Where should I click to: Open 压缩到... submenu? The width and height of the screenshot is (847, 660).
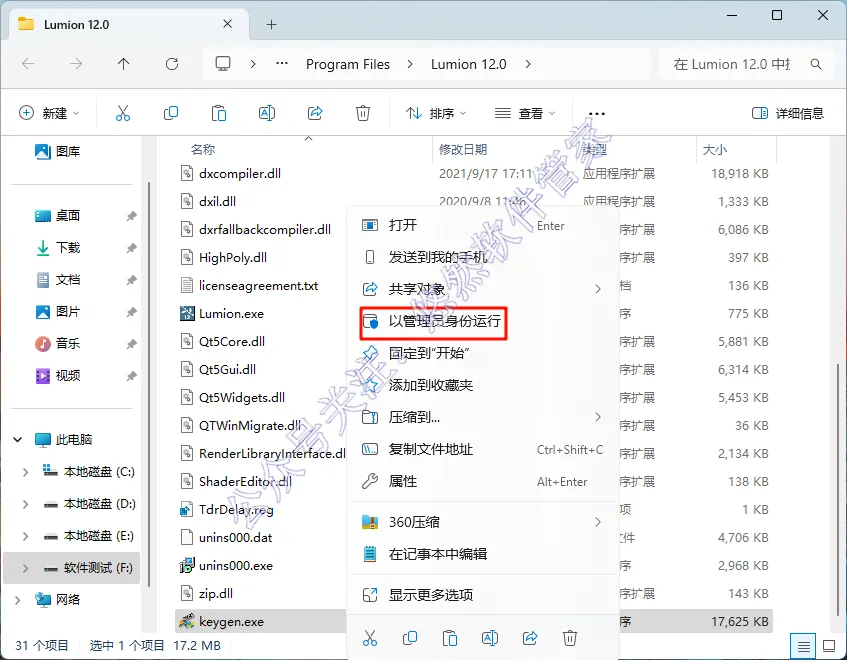click(482, 417)
